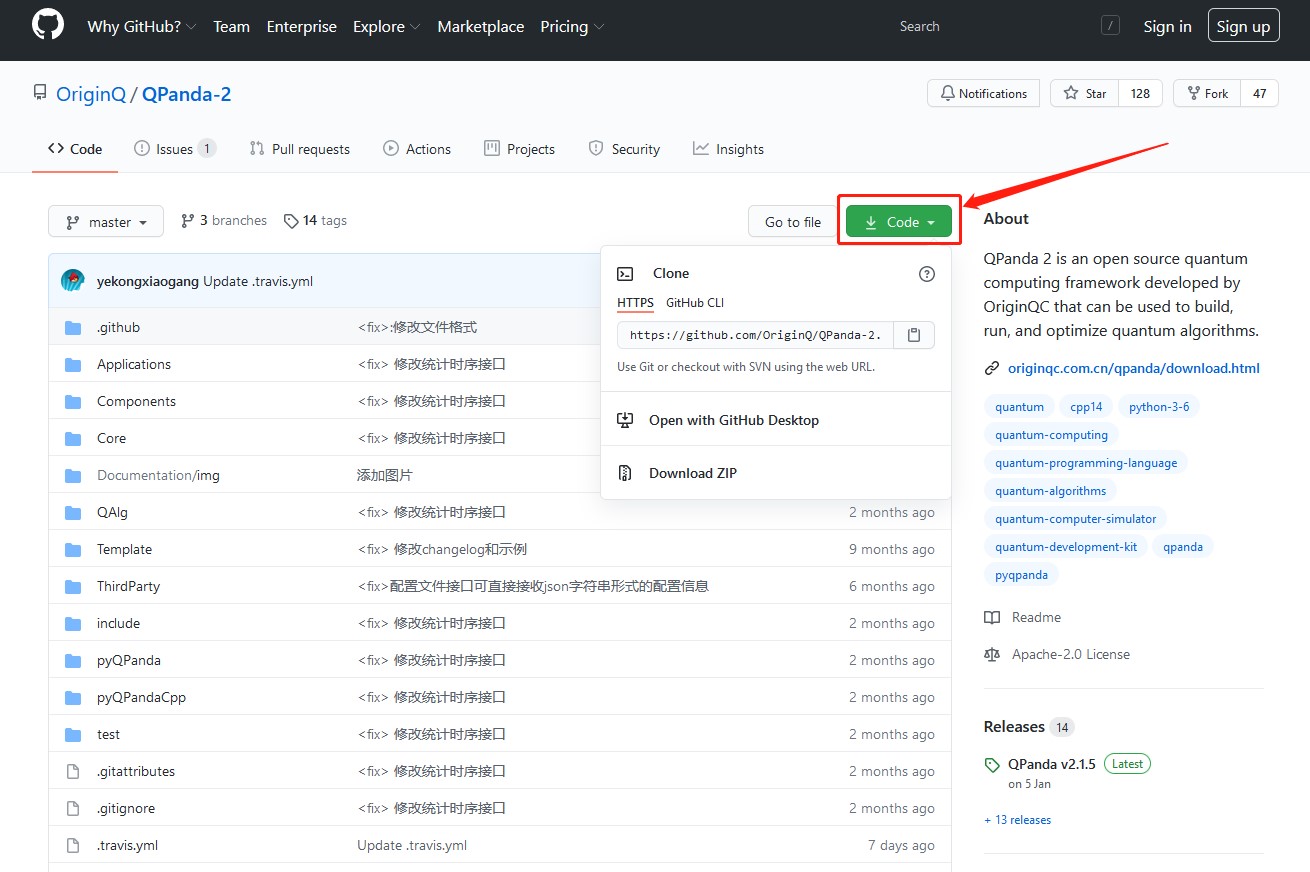Click the clone URL text field
1310x872 pixels.
click(756, 335)
